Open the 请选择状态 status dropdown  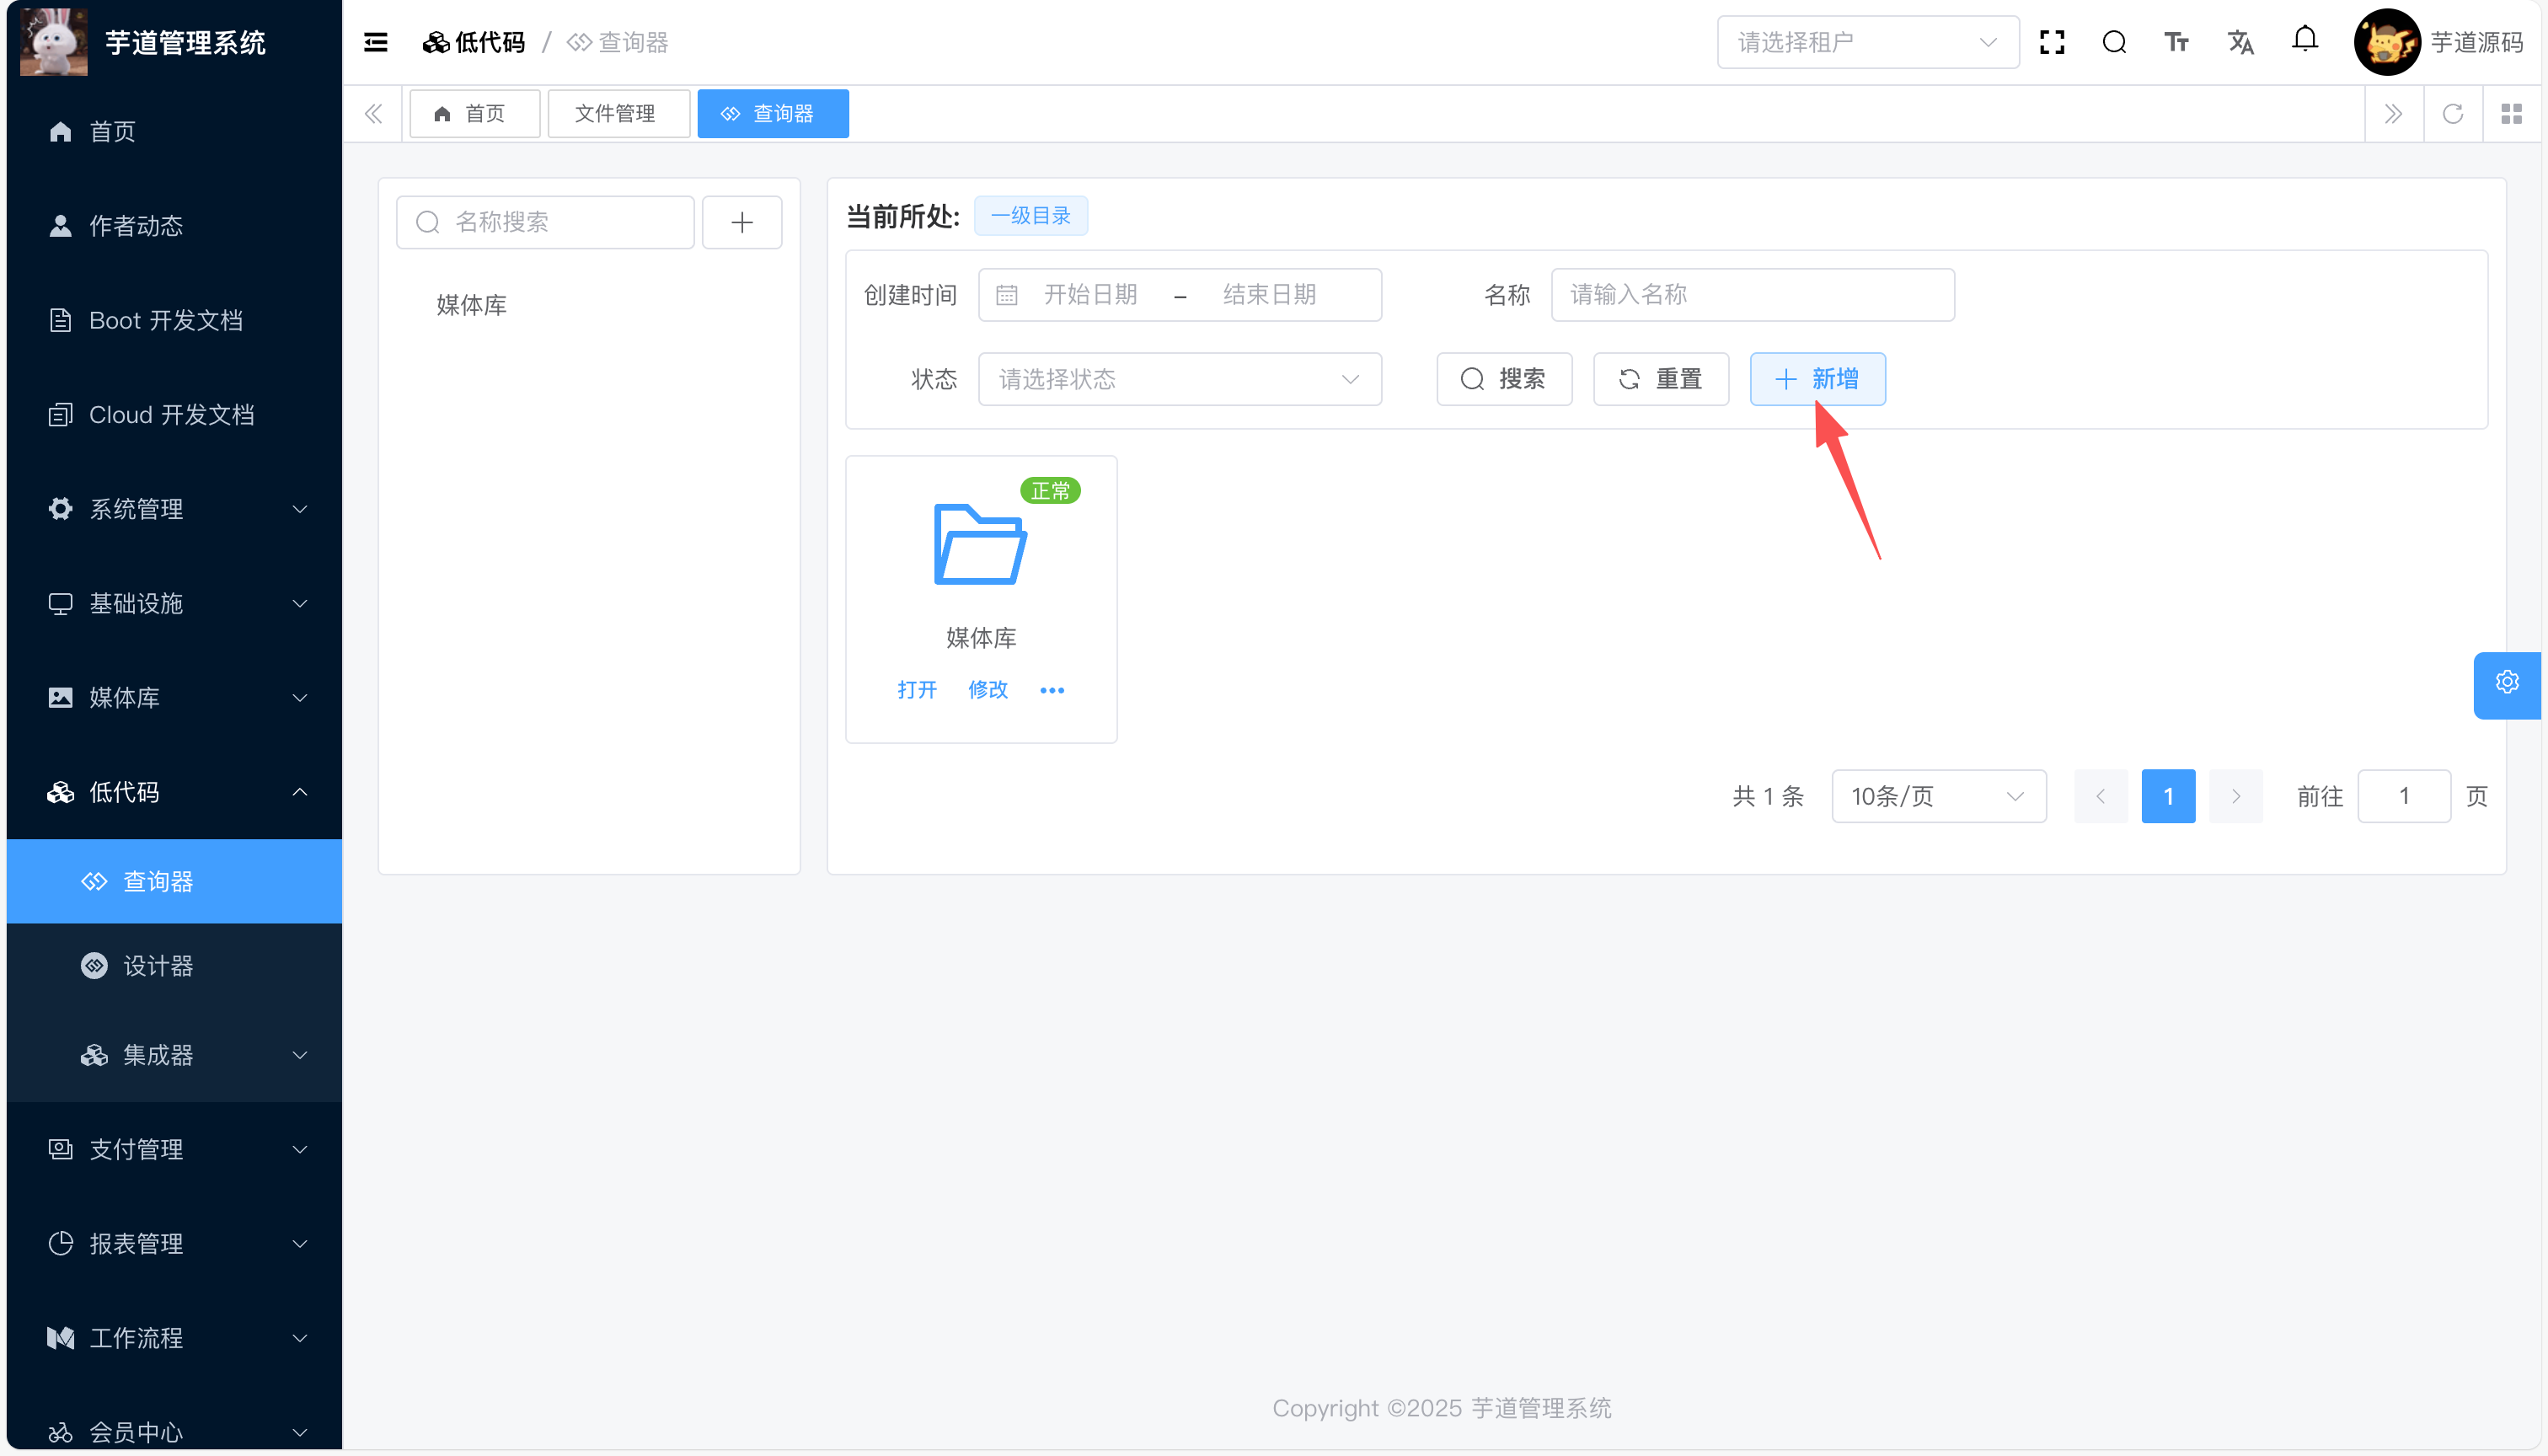[1179, 379]
